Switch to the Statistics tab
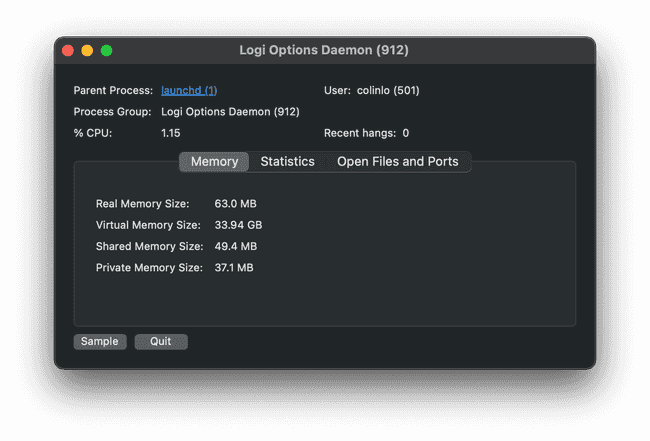 pos(287,162)
